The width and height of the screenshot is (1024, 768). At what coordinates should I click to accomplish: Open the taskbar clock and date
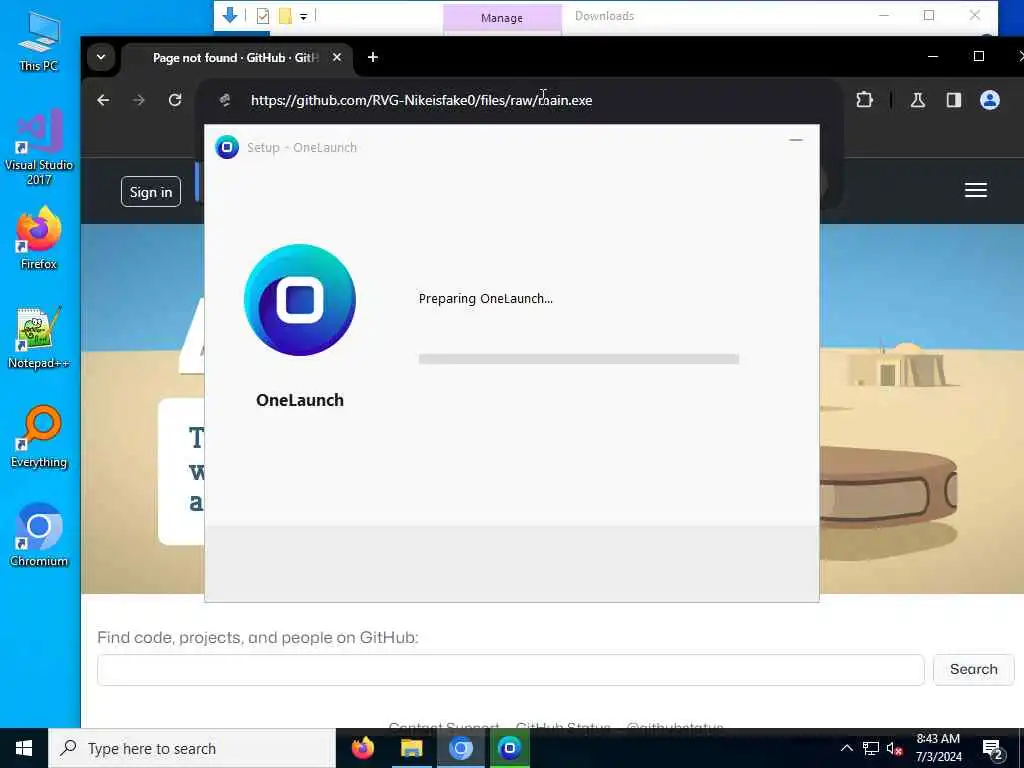tap(938, 748)
